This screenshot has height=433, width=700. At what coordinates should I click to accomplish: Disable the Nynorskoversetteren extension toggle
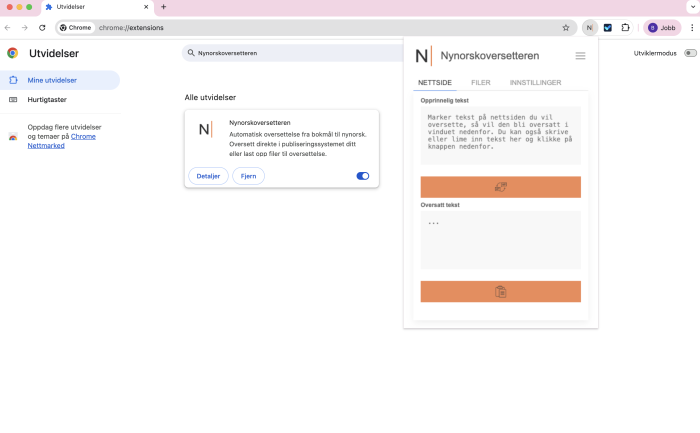[362, 176]
